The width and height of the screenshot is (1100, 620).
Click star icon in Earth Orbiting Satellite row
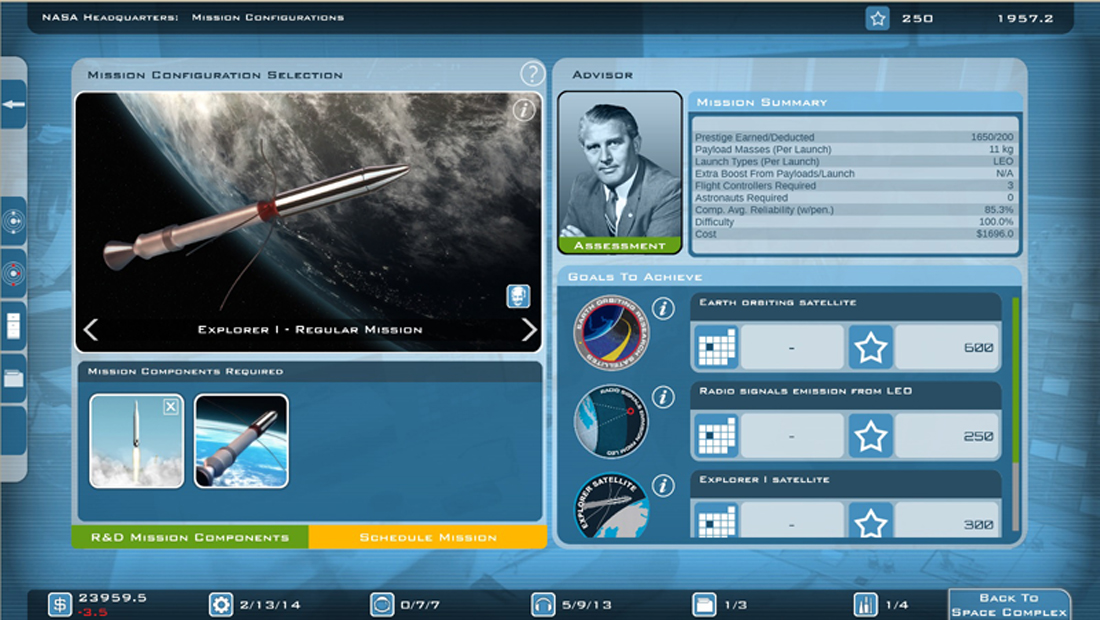tap(871, 347)
